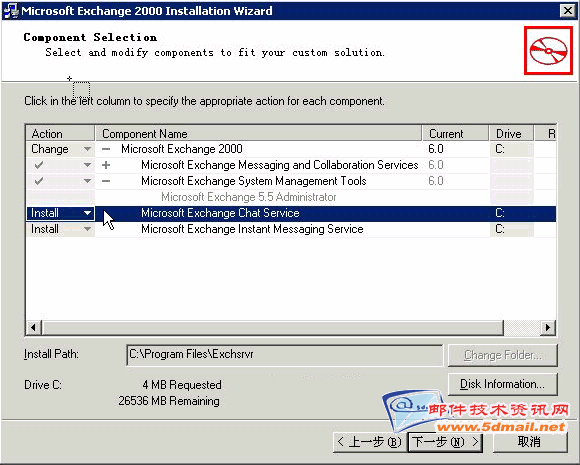Click Install action text for Instant Messaging Service
Image resolution: width=580 pixels, height=465 pixels.
click(x=45, y=229)
